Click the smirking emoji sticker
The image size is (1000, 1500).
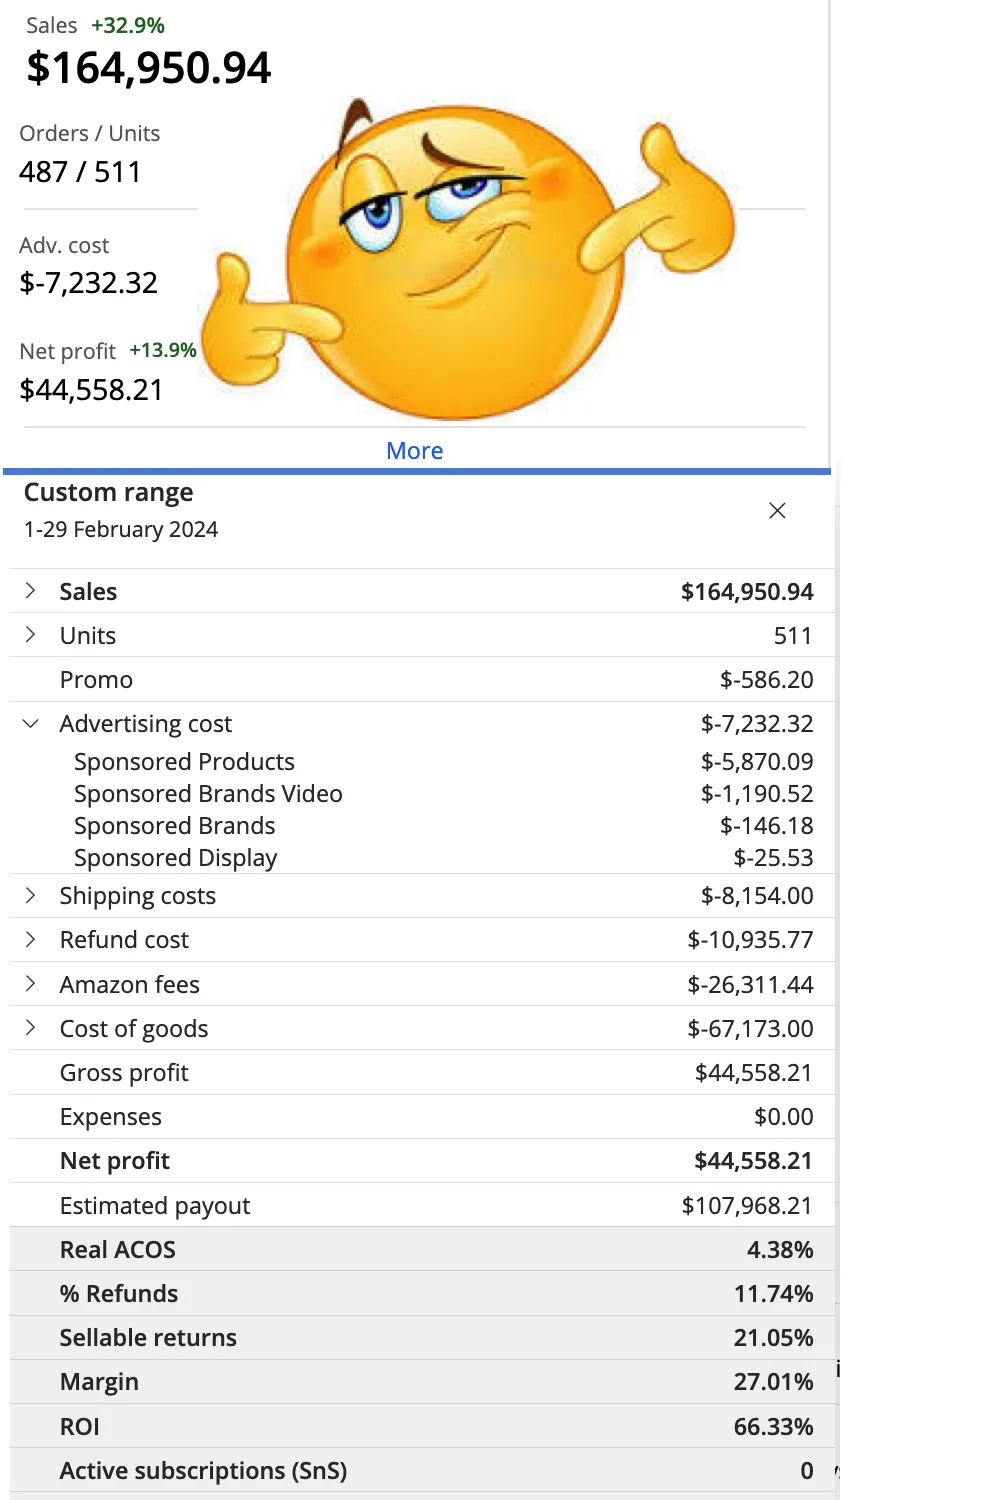tap(460, 260)
